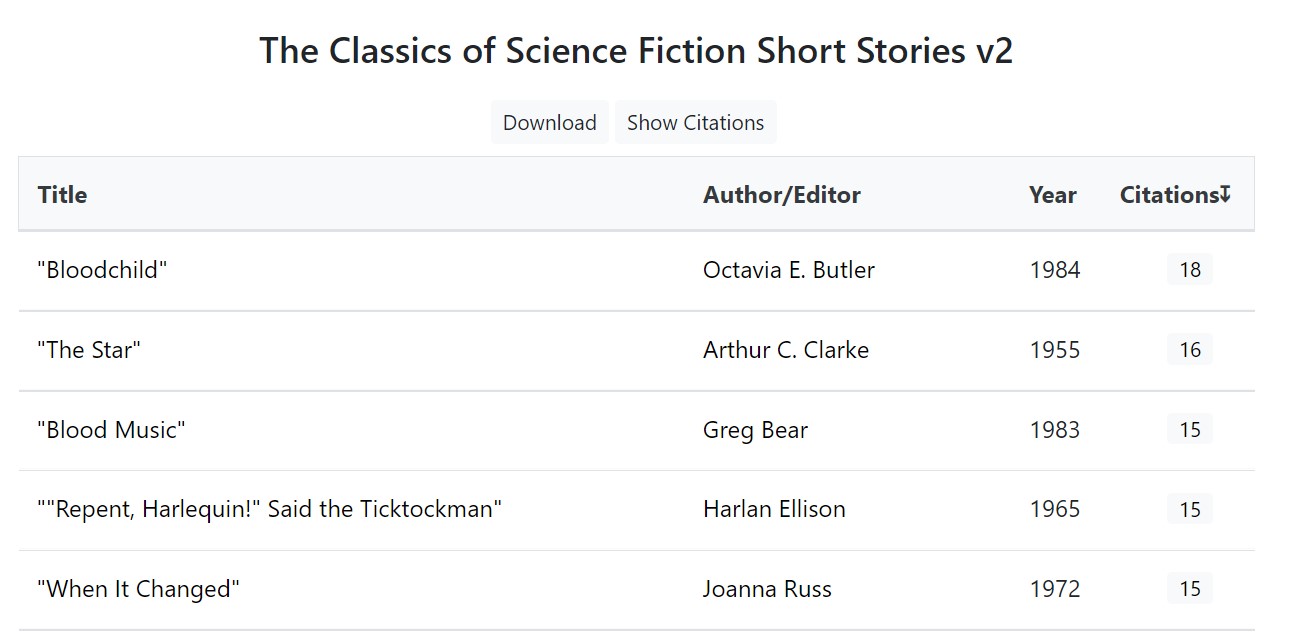1309x637 pixels.
Task: Click the Citations sort arrow icon
Action: point(1227,195)
